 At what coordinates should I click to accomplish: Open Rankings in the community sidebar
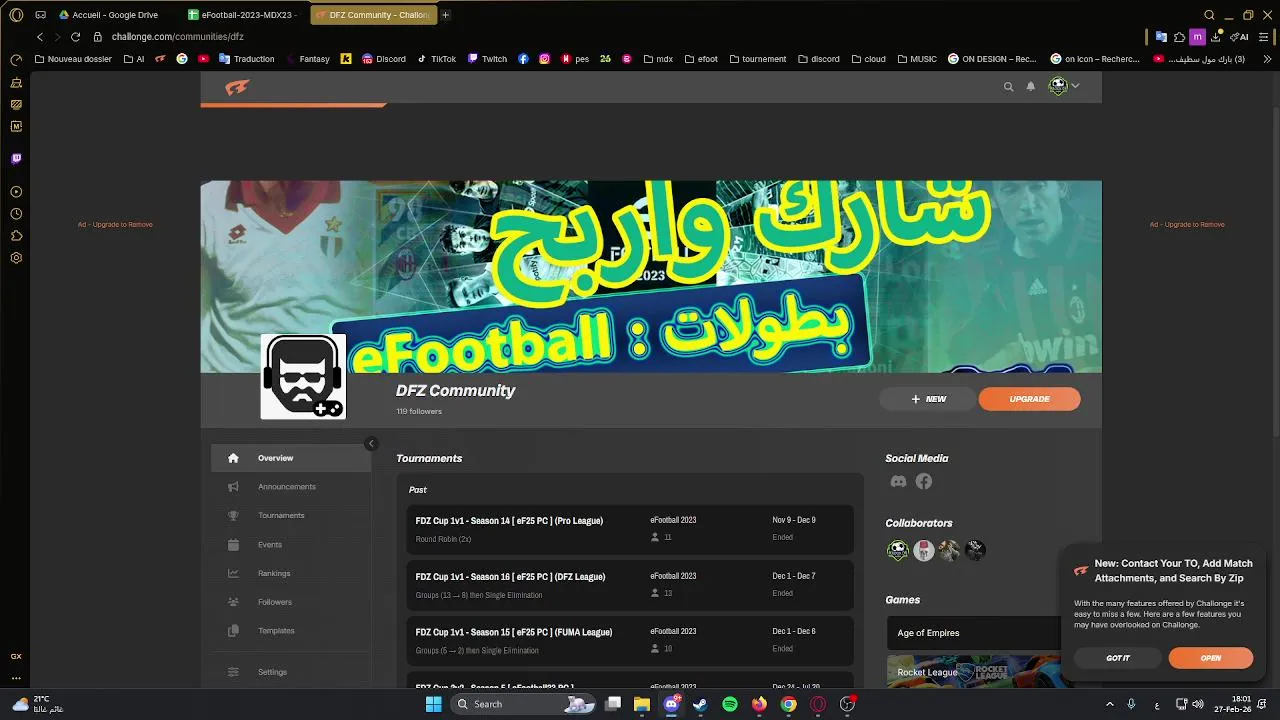(291, 574)
